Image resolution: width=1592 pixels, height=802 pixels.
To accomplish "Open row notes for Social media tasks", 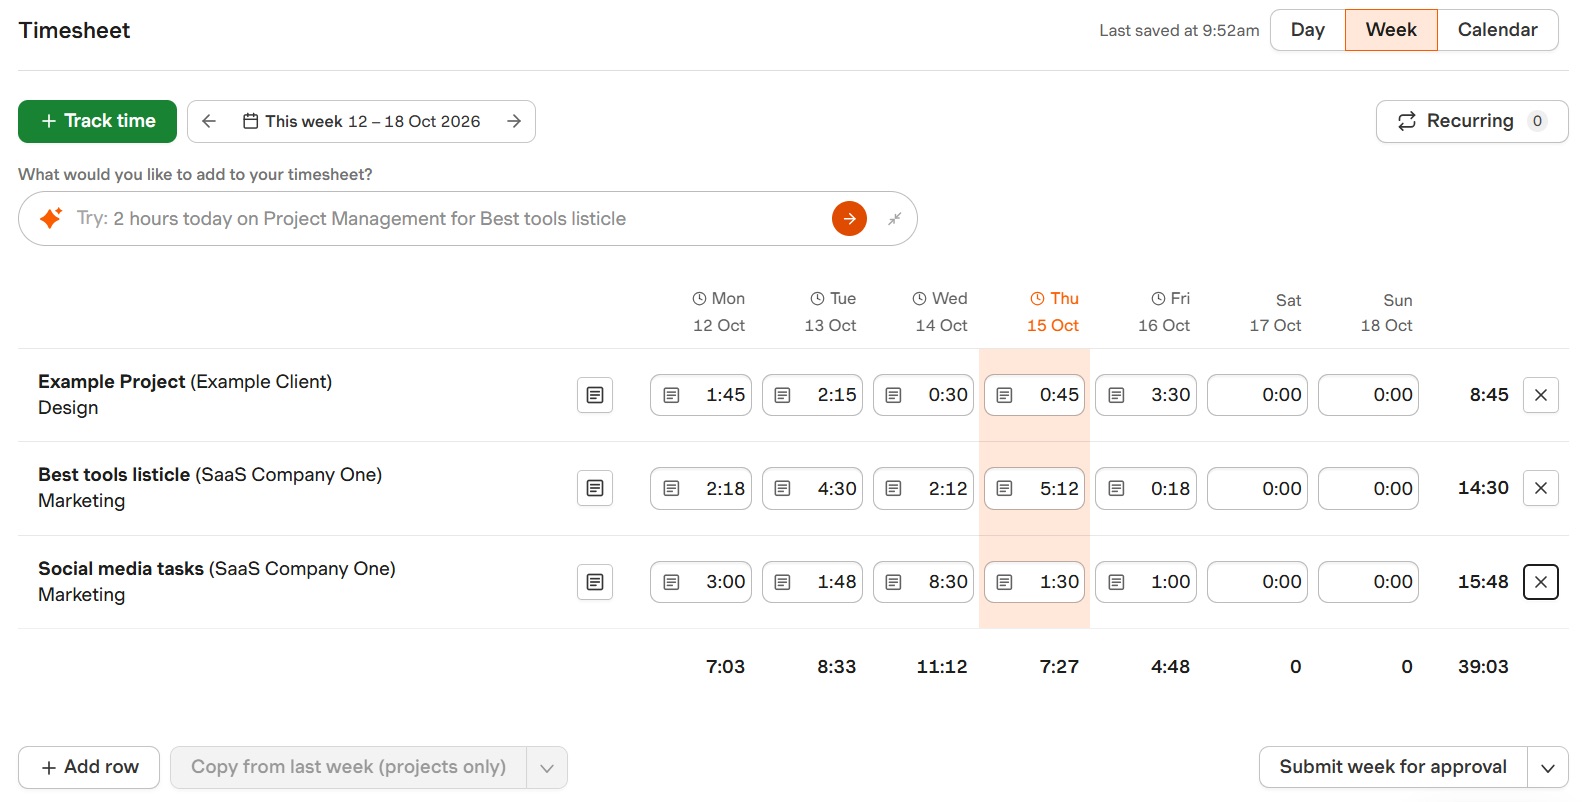I will point(595,582).
